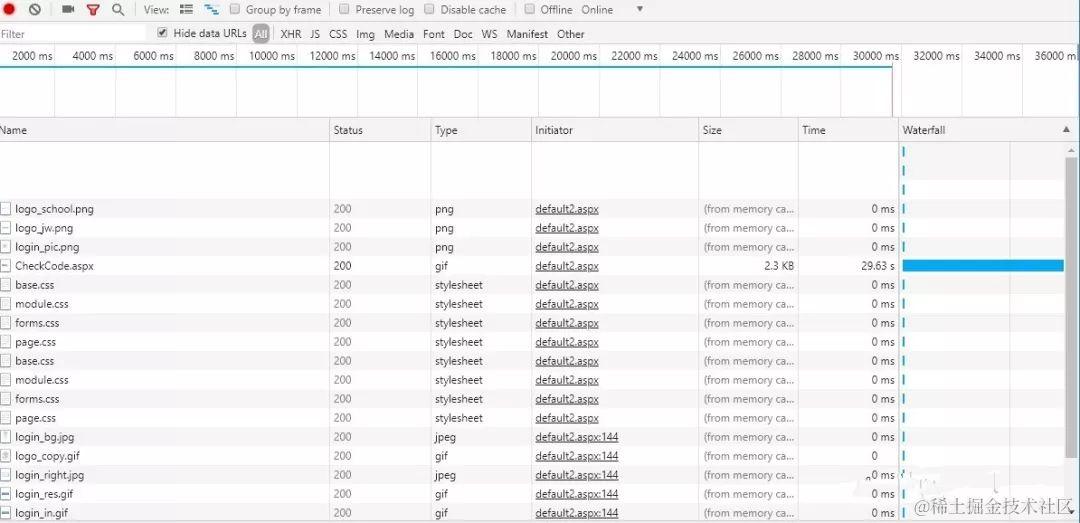Click the 16000 ms timeline marker
1080x523 pixels.
pos(453,56)
